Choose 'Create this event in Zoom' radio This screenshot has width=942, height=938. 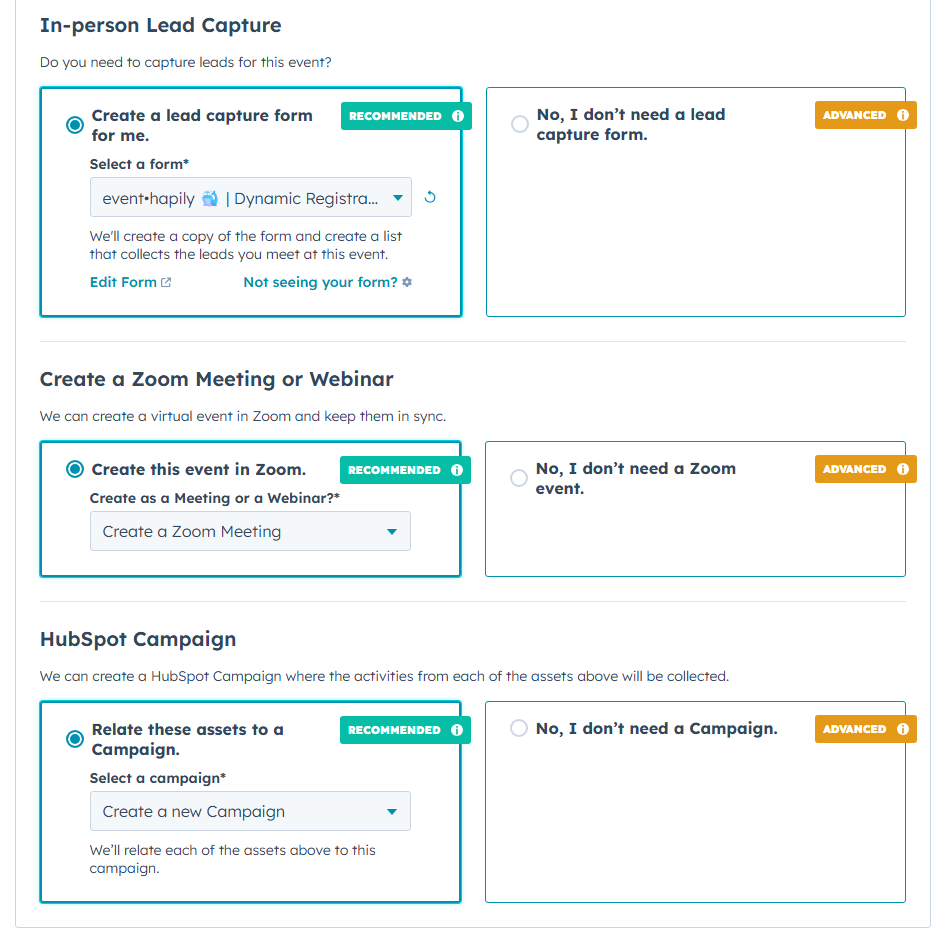[x=75, y=469]
